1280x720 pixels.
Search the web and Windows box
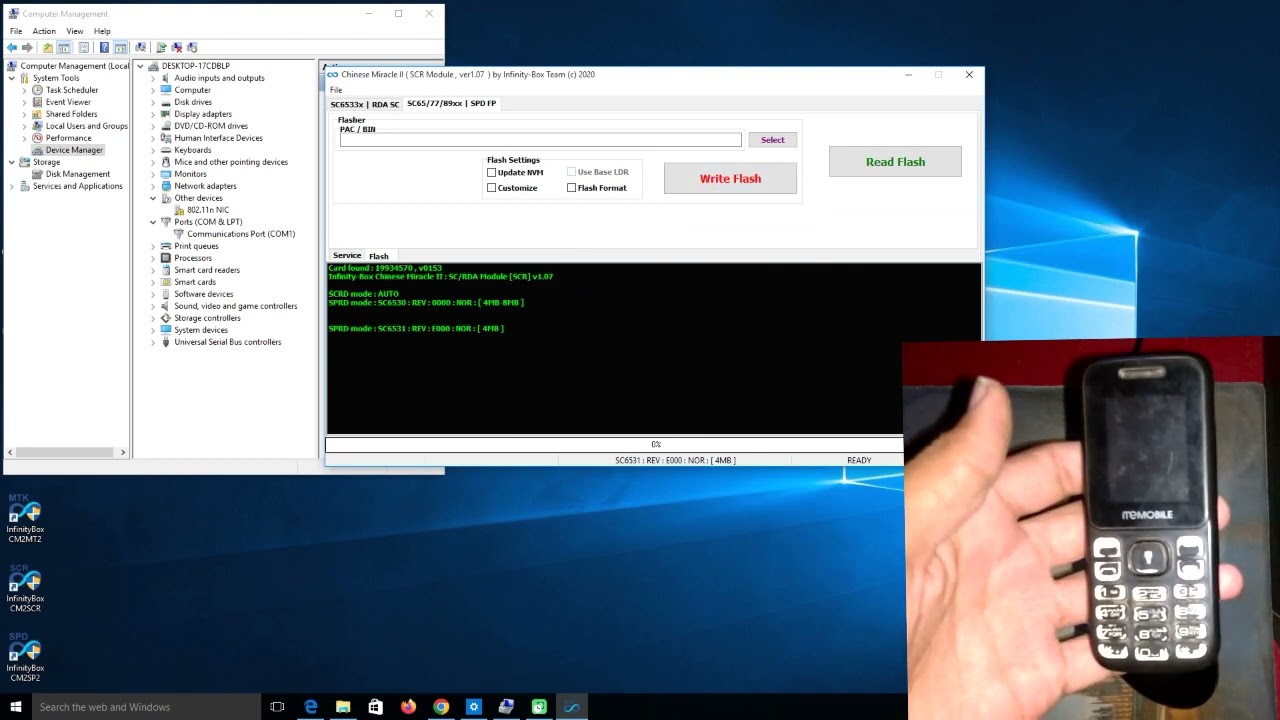[x=146, y=707]
